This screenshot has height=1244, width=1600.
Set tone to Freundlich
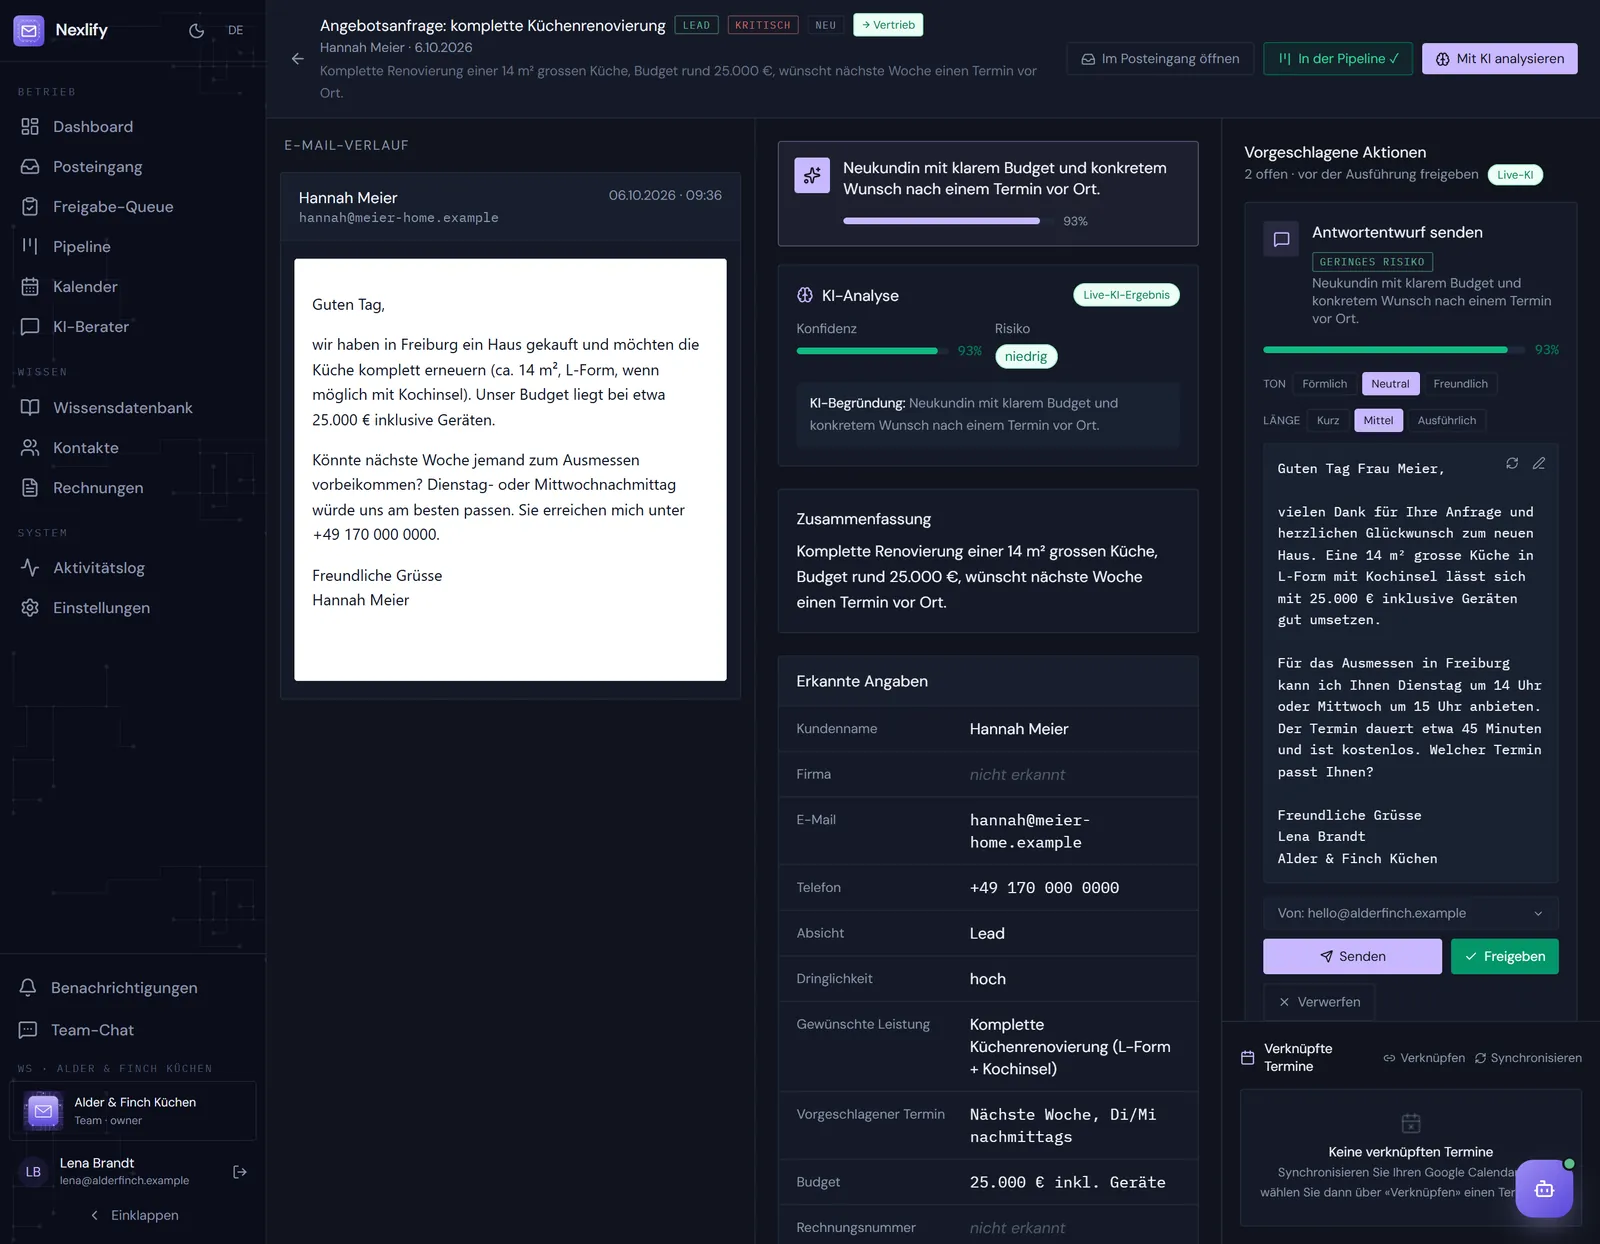pyautogui.click(x=1460, y=384)
